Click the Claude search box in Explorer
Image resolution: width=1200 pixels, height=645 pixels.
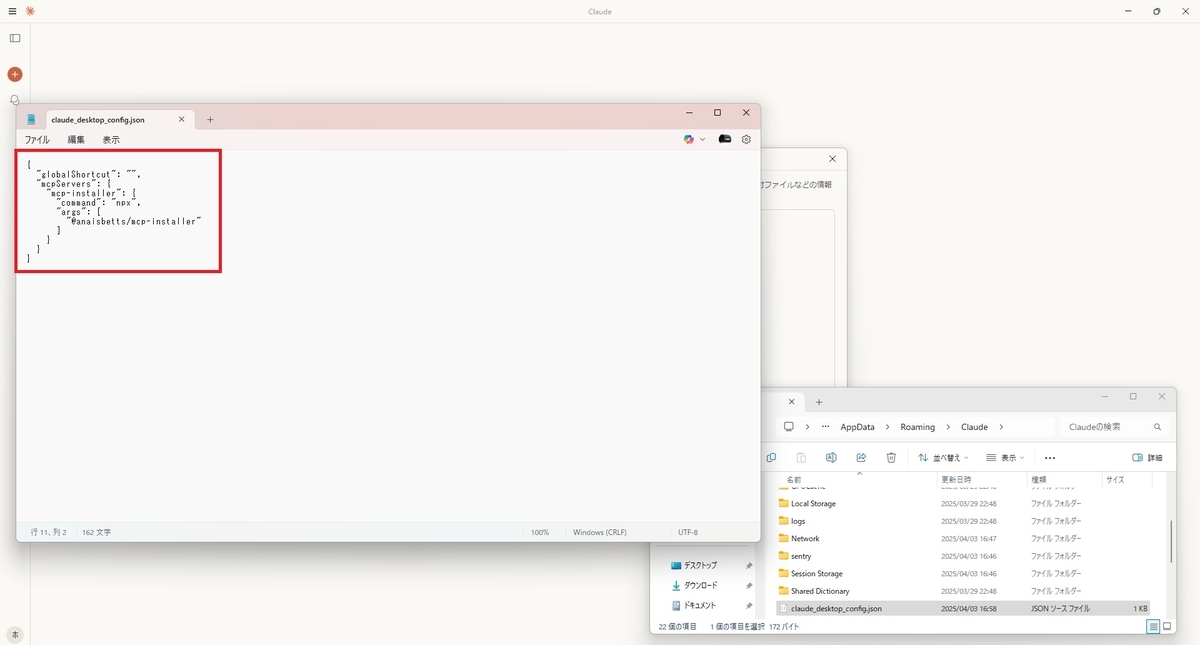click(x=1110, y=426)
